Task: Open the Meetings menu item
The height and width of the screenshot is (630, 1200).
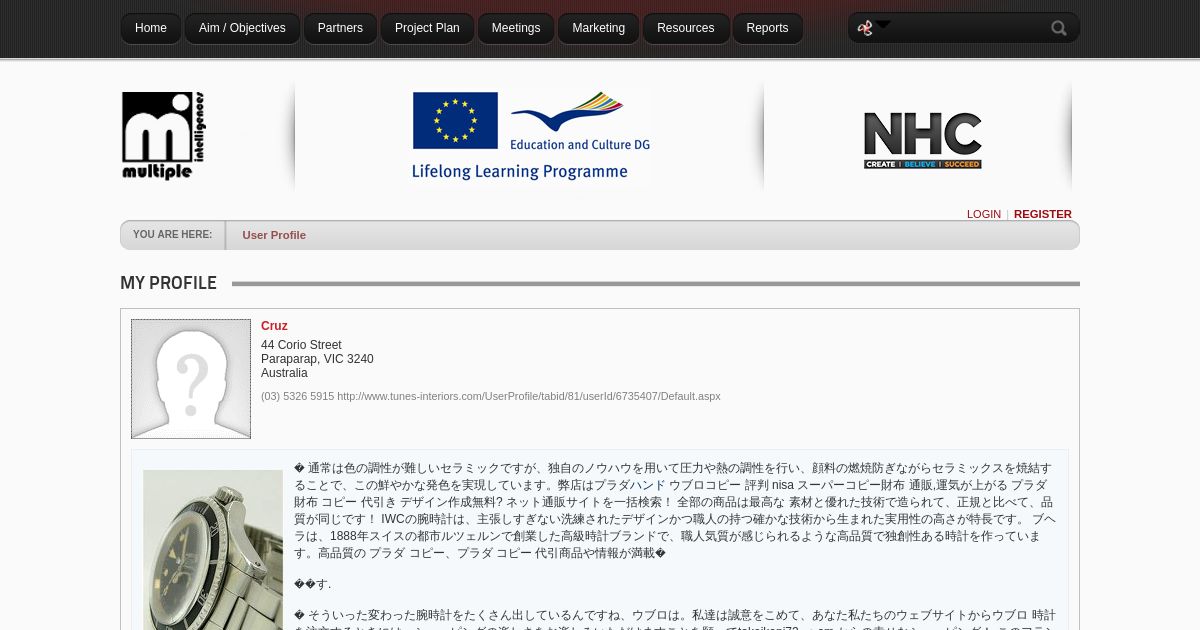Action: 516,28
